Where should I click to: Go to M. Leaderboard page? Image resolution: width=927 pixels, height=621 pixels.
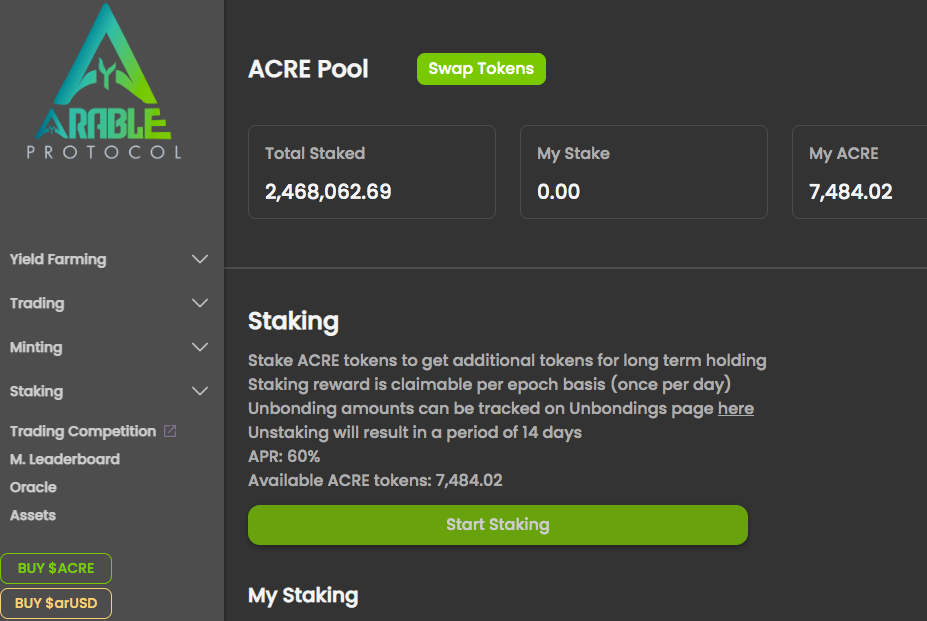[x=64, y=459]
